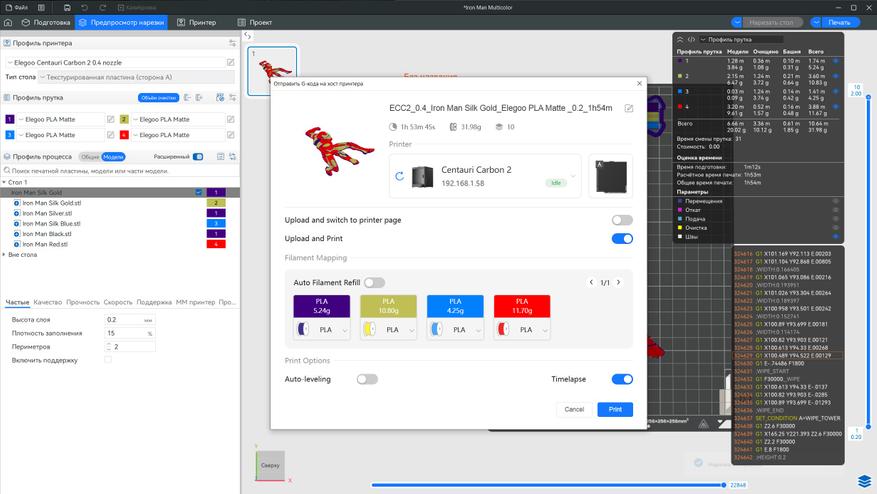Switch to the Подготовка tab

tap(46, 22)
